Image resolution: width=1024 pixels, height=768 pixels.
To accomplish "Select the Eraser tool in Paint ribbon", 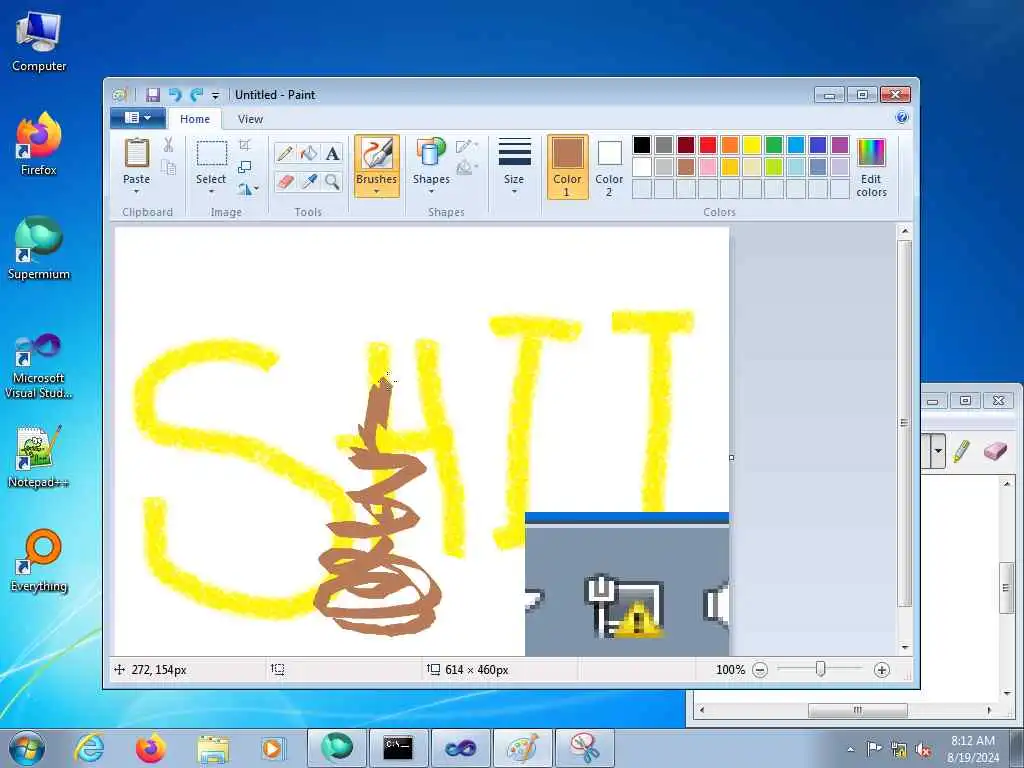I will [x=285, y=182].
